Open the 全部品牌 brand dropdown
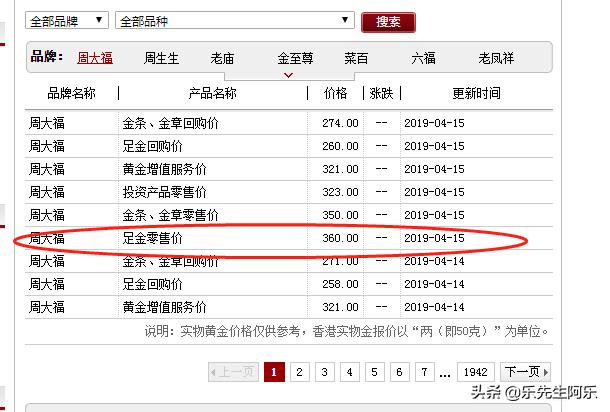 point(67,20)
